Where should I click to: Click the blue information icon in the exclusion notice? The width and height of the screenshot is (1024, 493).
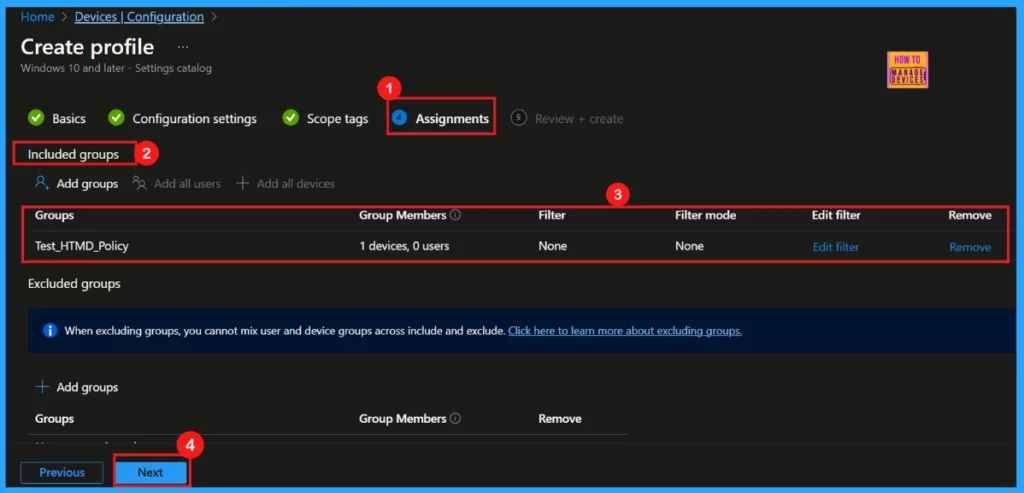click(50, 330)
